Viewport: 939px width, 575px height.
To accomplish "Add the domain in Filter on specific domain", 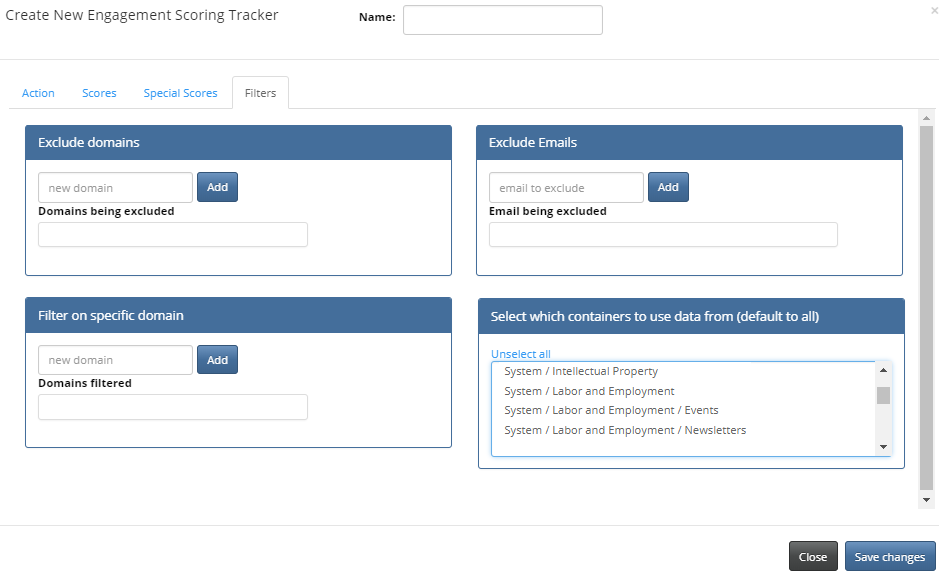I will [x=217, y=359].
